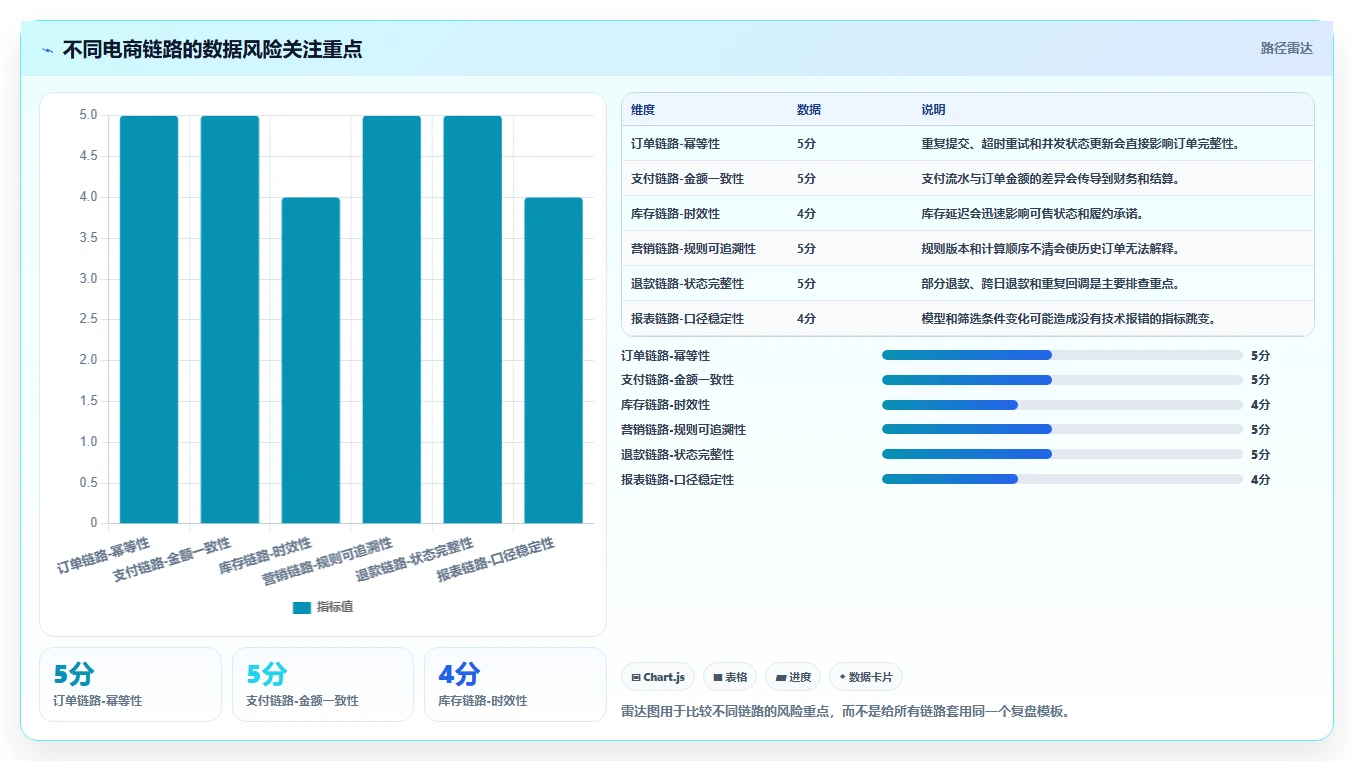Screen dimensions: 1354x761
Task: Click x-axis label 报表链路-口径稳定性 under the chart
Action: [496, 560]
